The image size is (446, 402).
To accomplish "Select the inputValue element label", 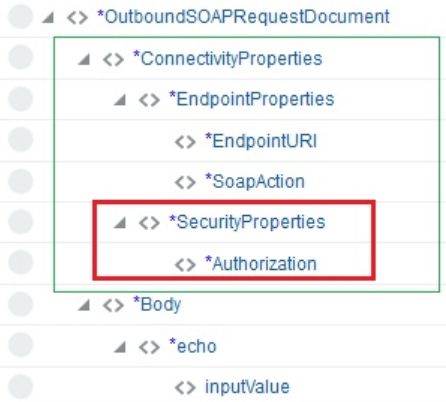I will [x=247, y=387].
